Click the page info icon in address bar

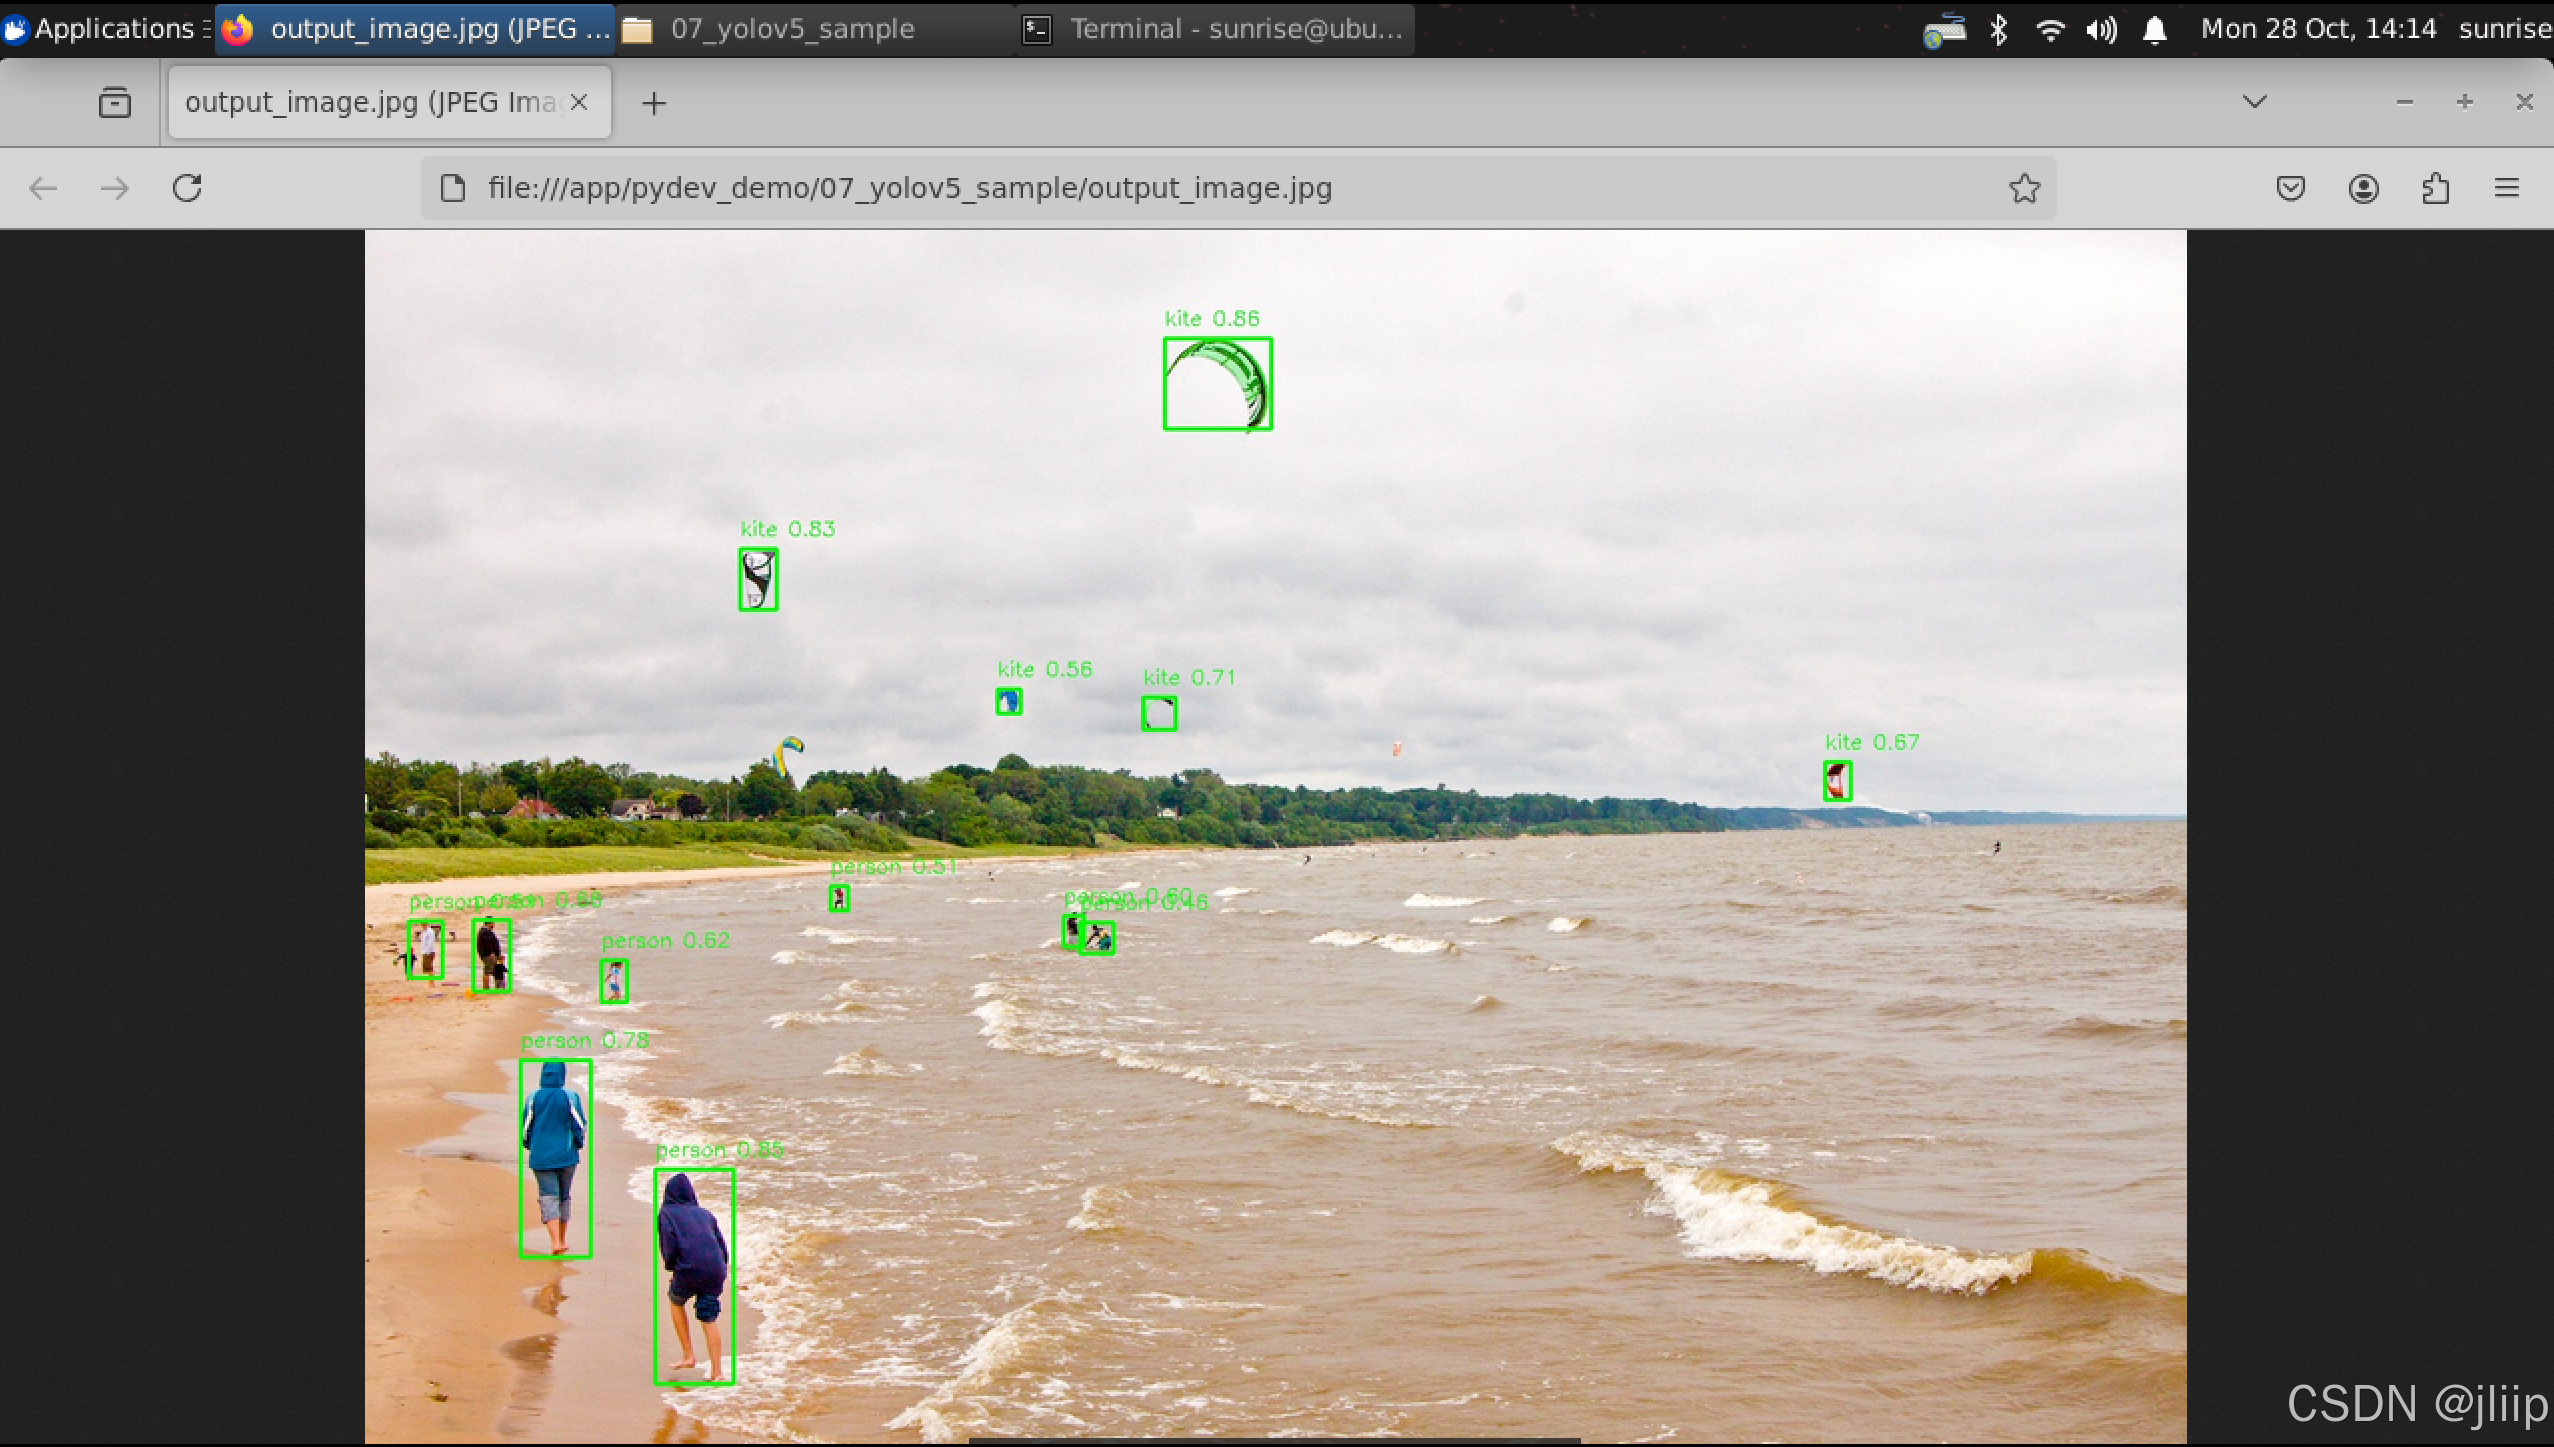pyautogui.click(x=453, y=188)
